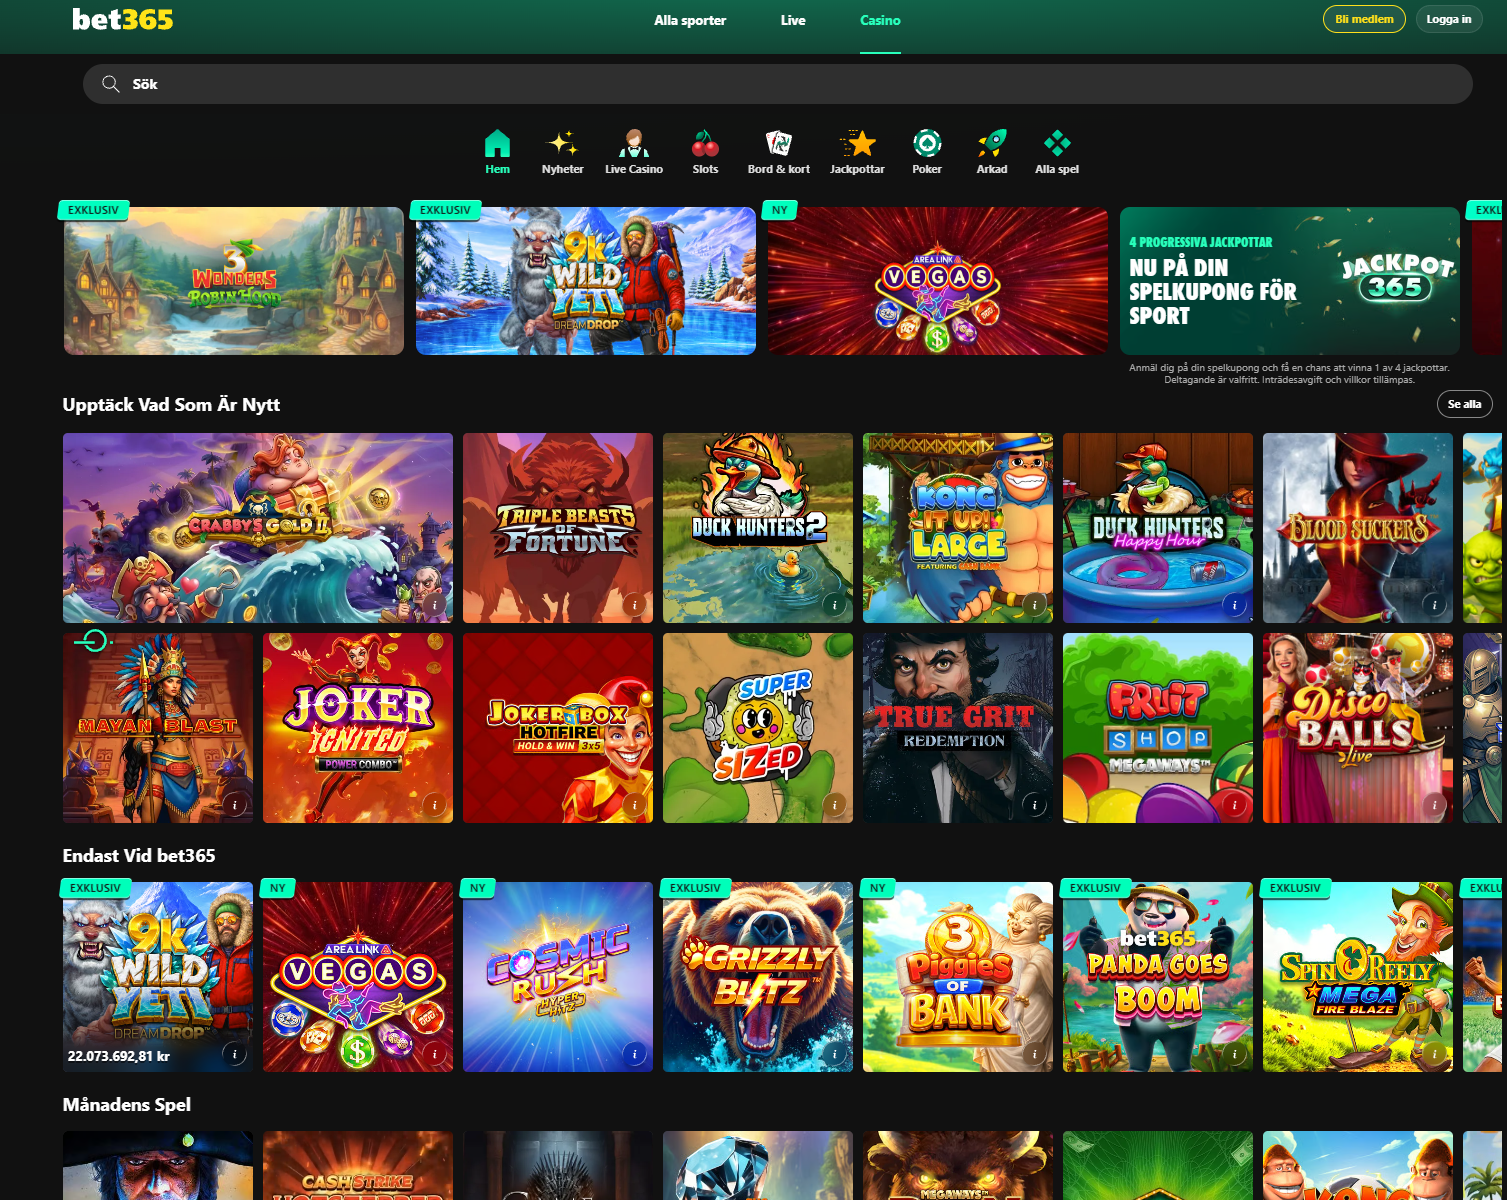Launch Area Link Vegas exclusive-section tile
The width and height of the screenshot is (1507, 1200).
(358, 977)
